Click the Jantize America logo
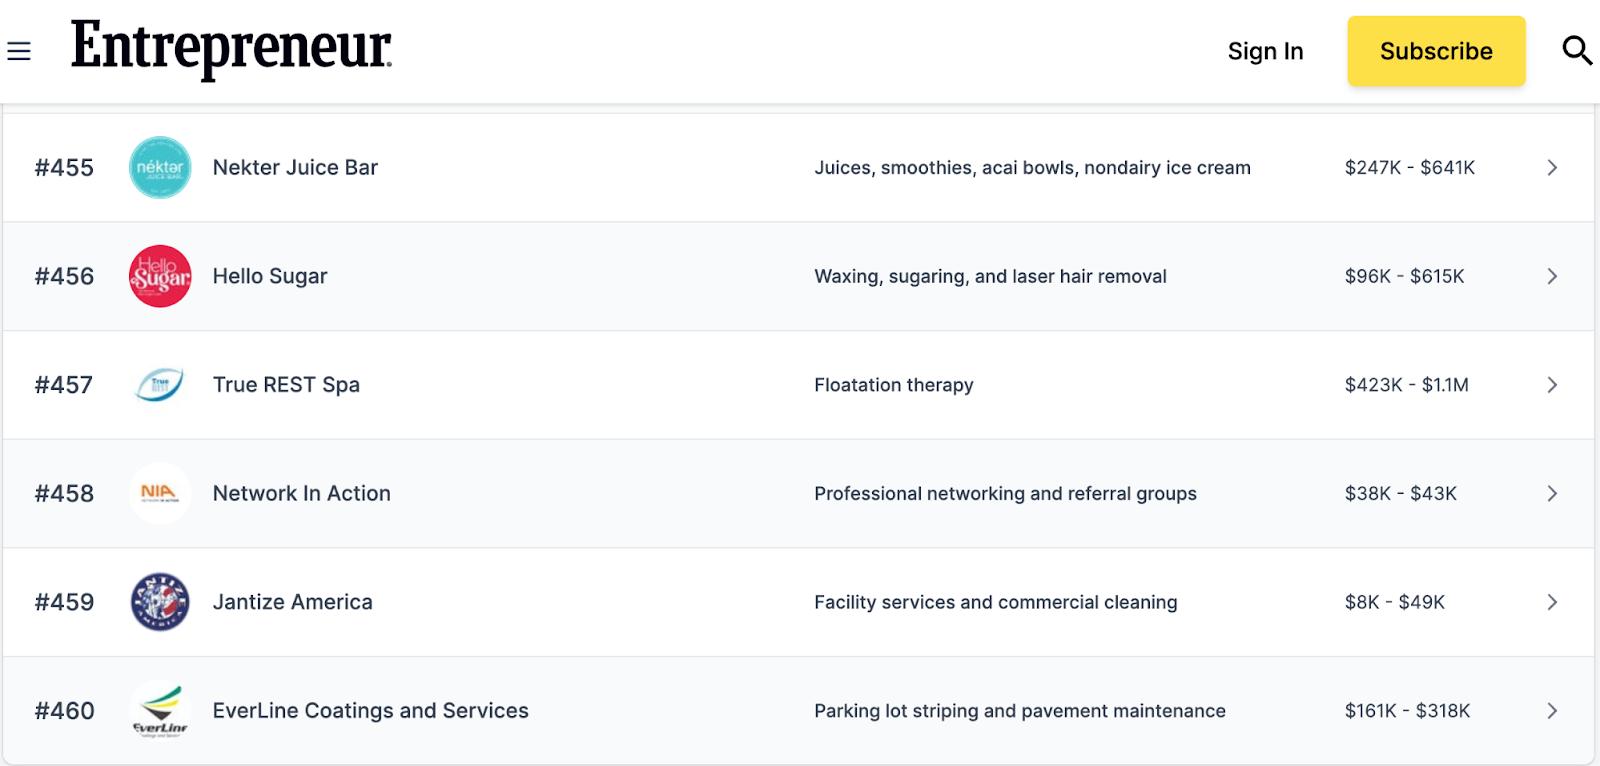The width and height of the screenshot is (1600, 766). 160,602
